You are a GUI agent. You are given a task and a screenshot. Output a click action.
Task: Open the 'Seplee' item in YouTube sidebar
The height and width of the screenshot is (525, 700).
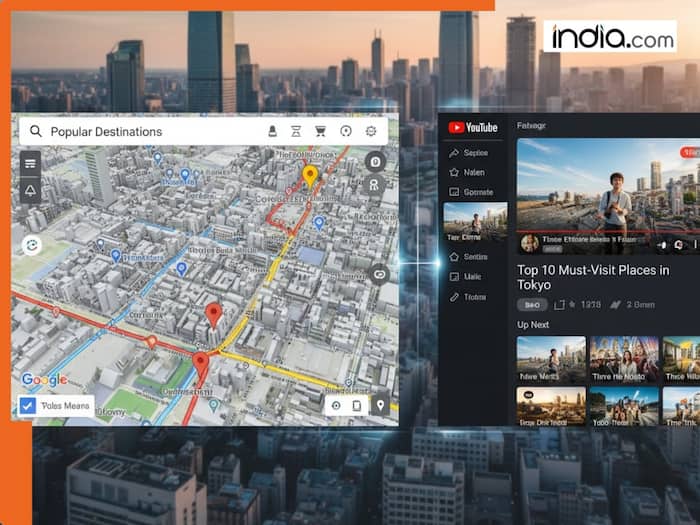[x=475, y=153]
